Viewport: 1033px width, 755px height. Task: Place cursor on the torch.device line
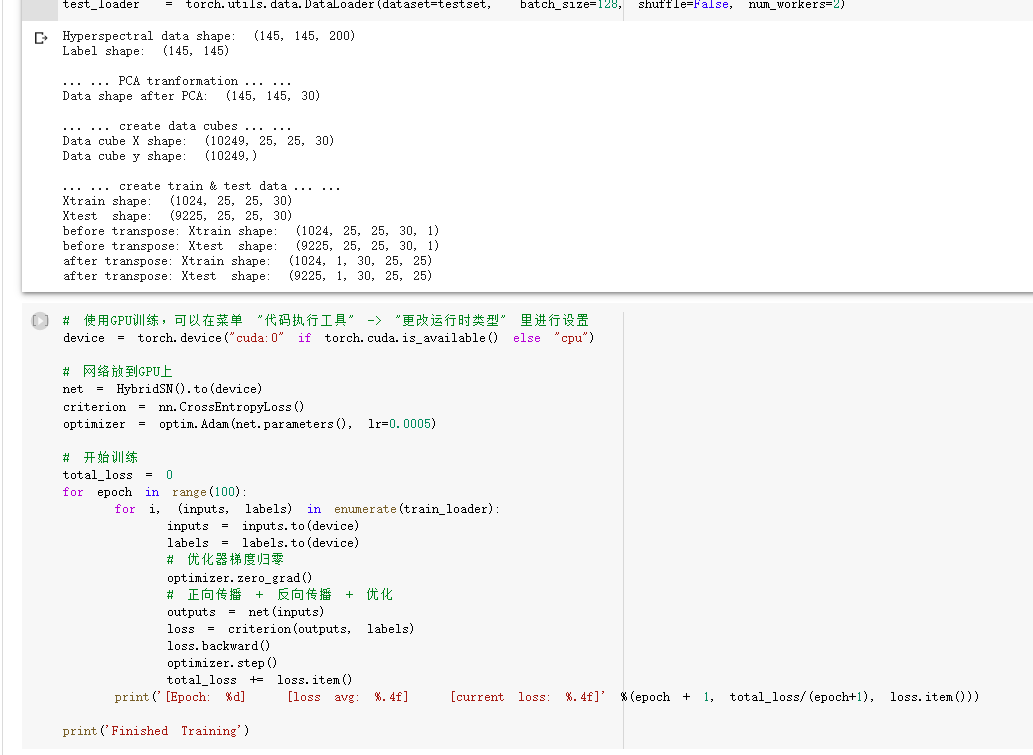[329, 338]
